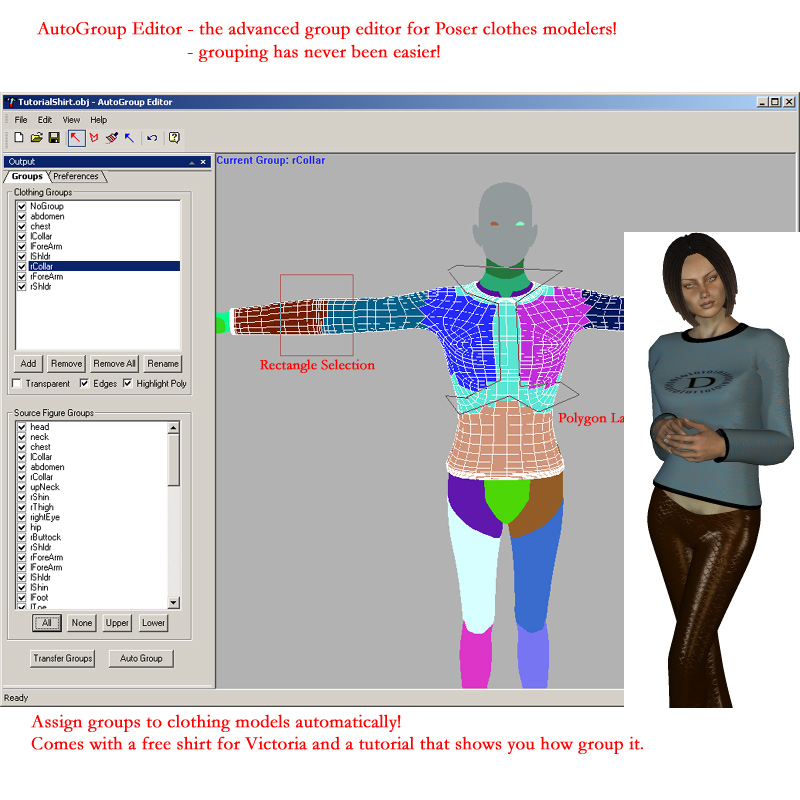Collapse the Output panel with the triangle icon
The image size is (800, 800).
pos(192,162)
